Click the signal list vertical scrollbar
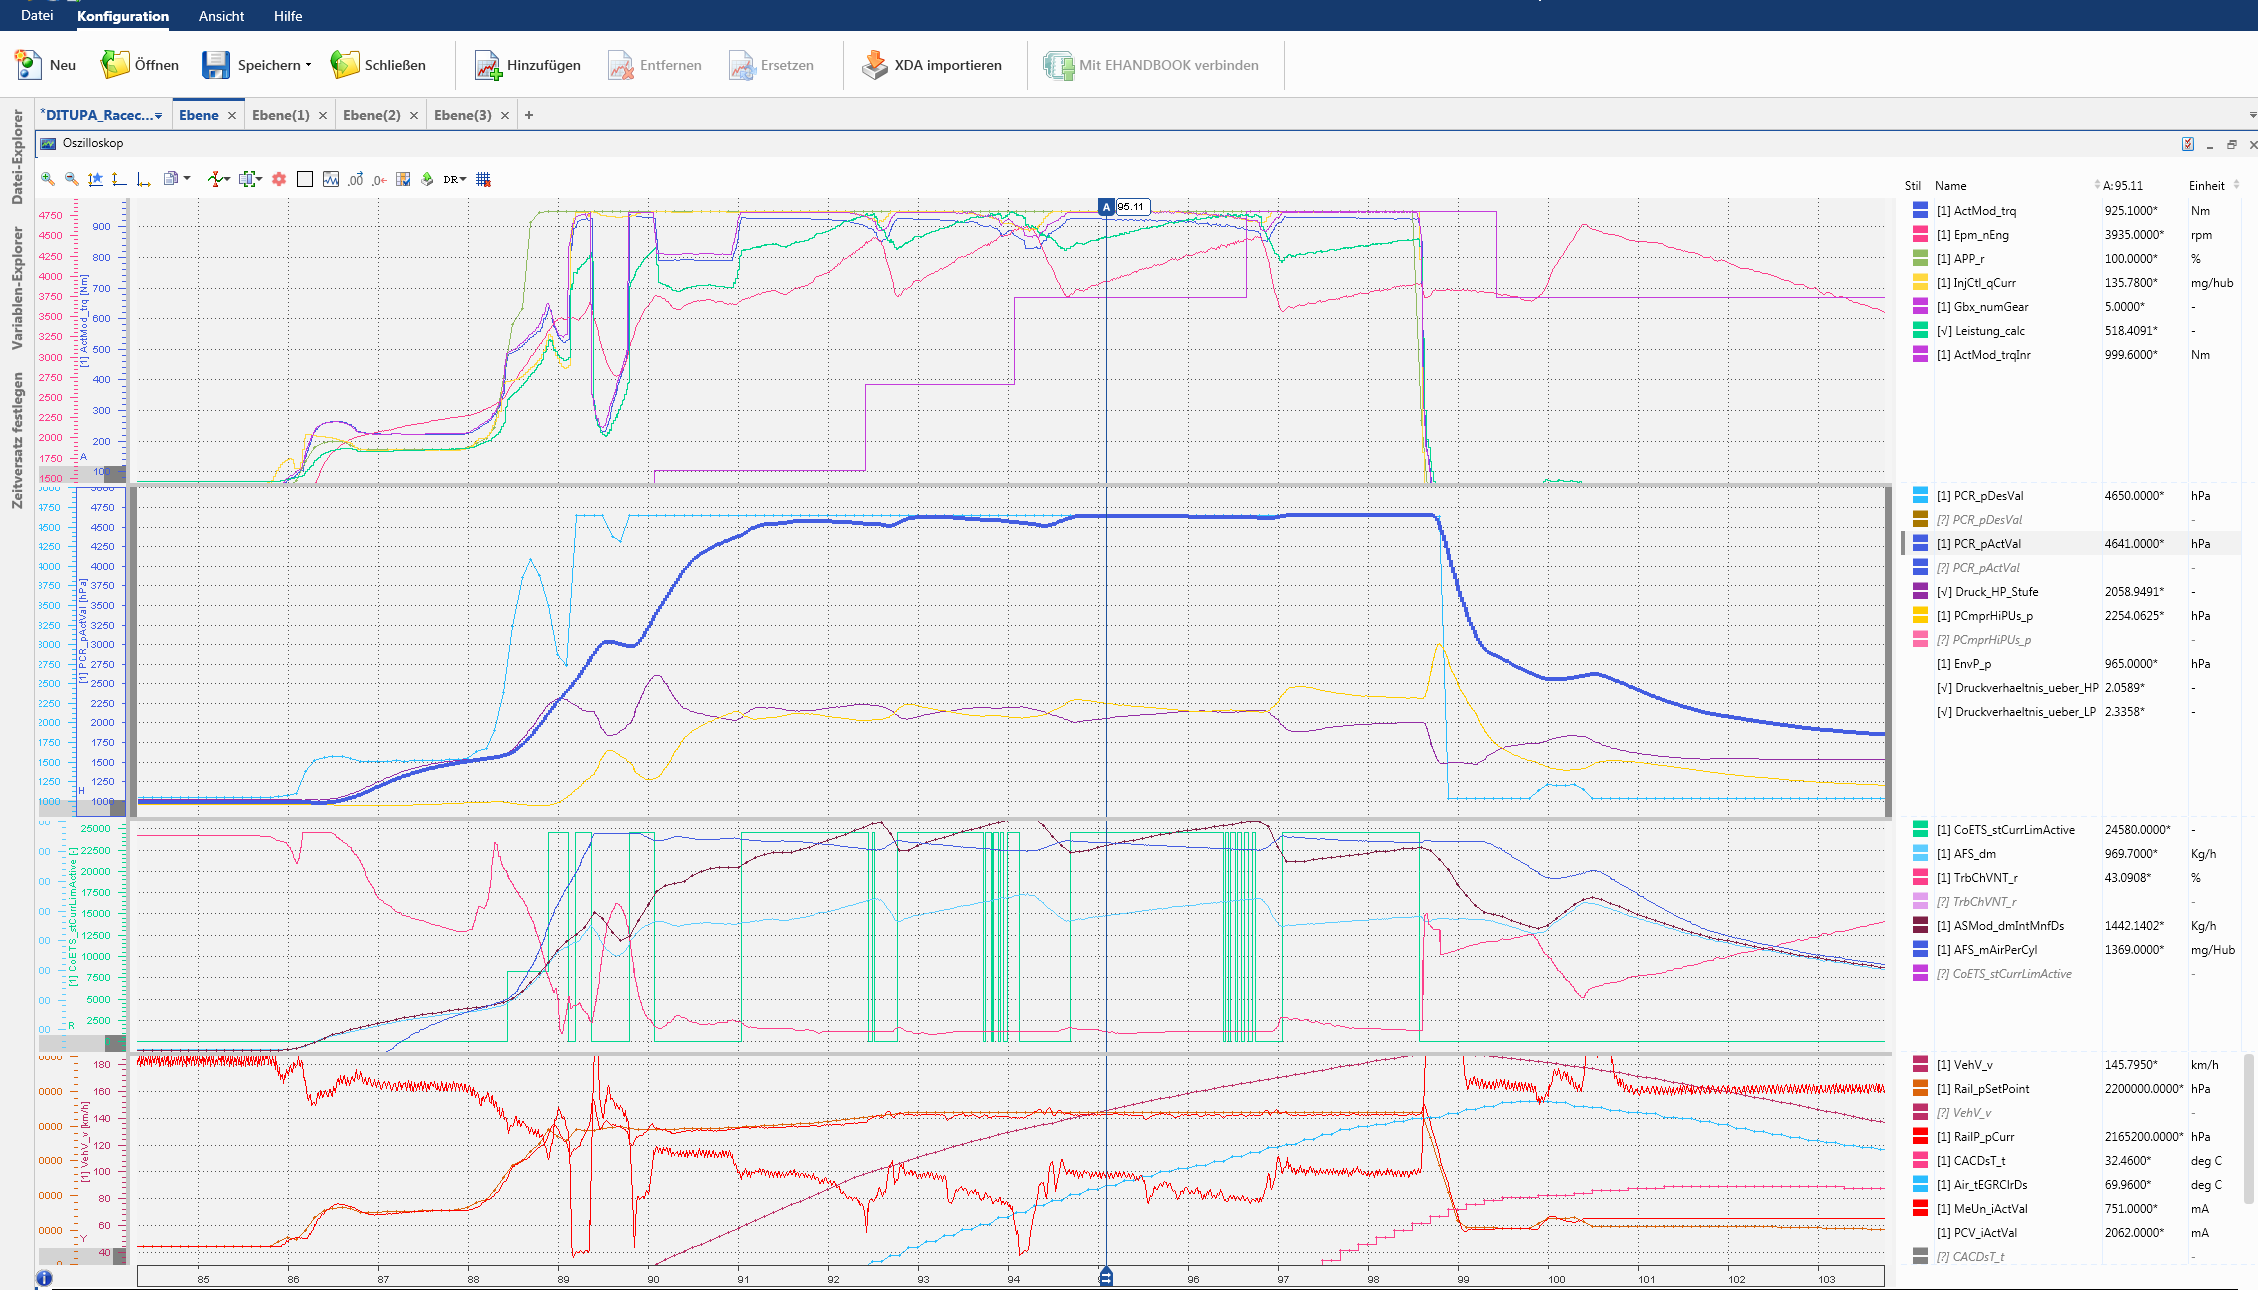The height and width of the screenshot is (1290, 2258). pyautogui.click(x=2249, y=1130)
